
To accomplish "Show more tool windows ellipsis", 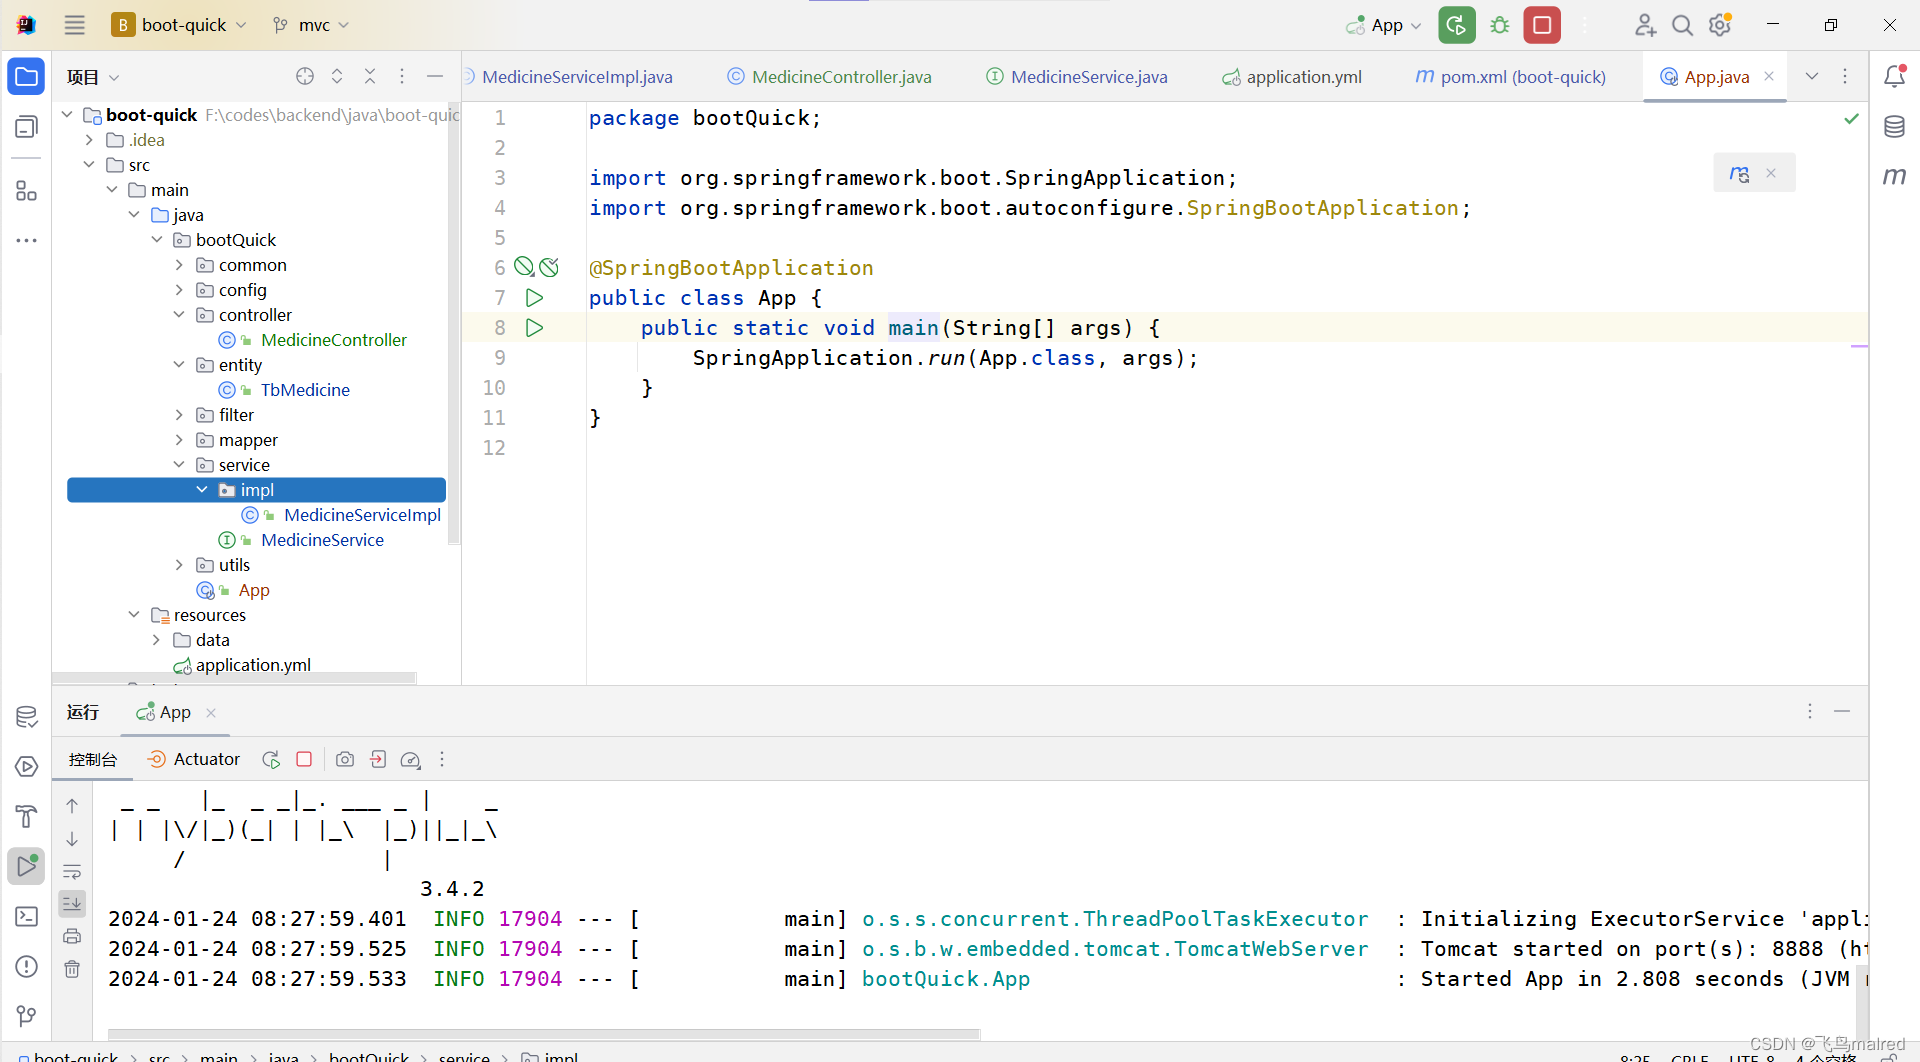I will 27,240.
